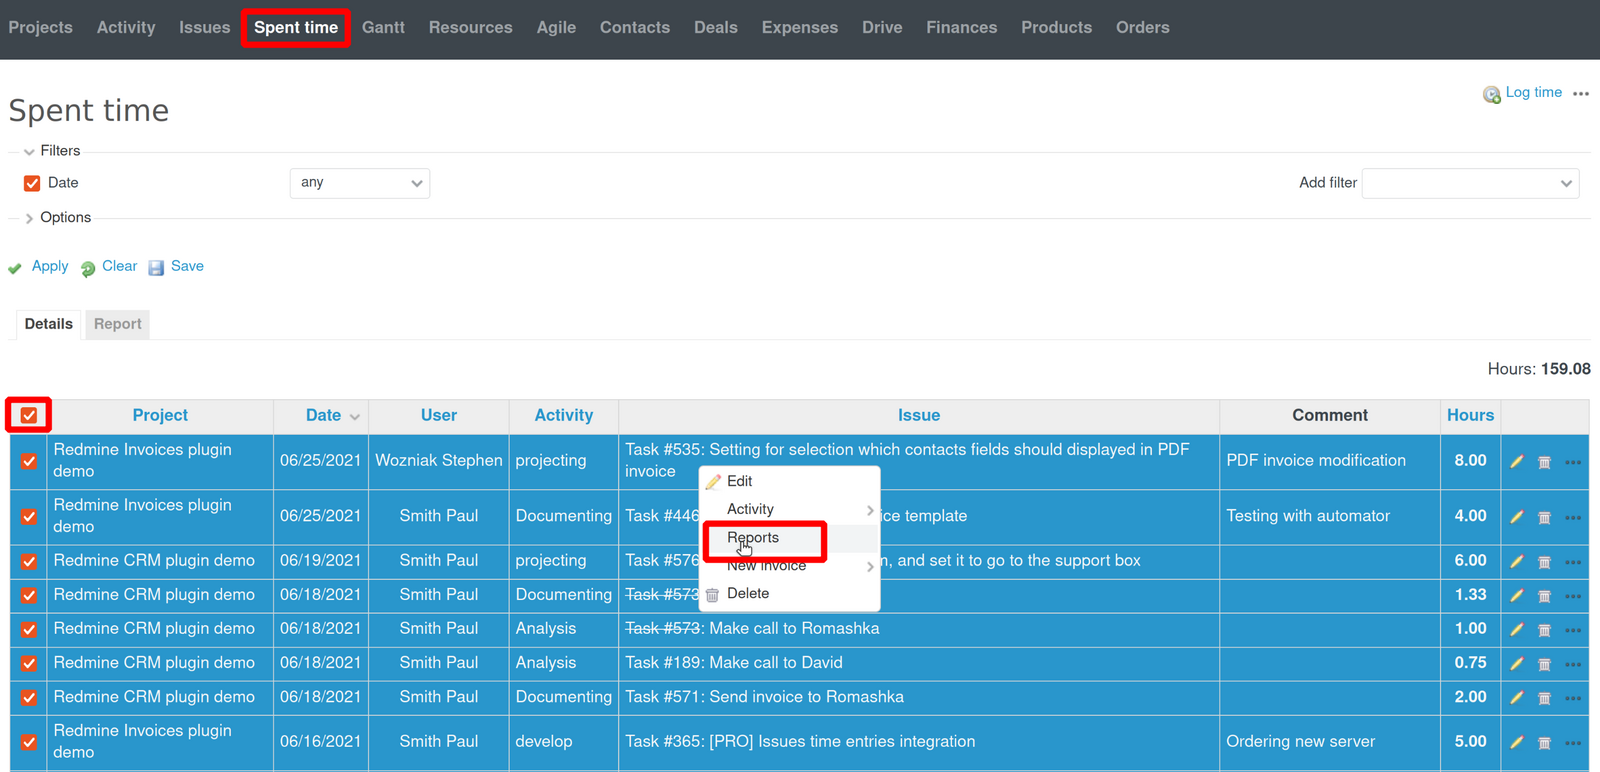1600x772 pixels.
Task: Delete the Task #365 entry via its trash icon
Action: pyautogui.click(x=1544, y=743)
